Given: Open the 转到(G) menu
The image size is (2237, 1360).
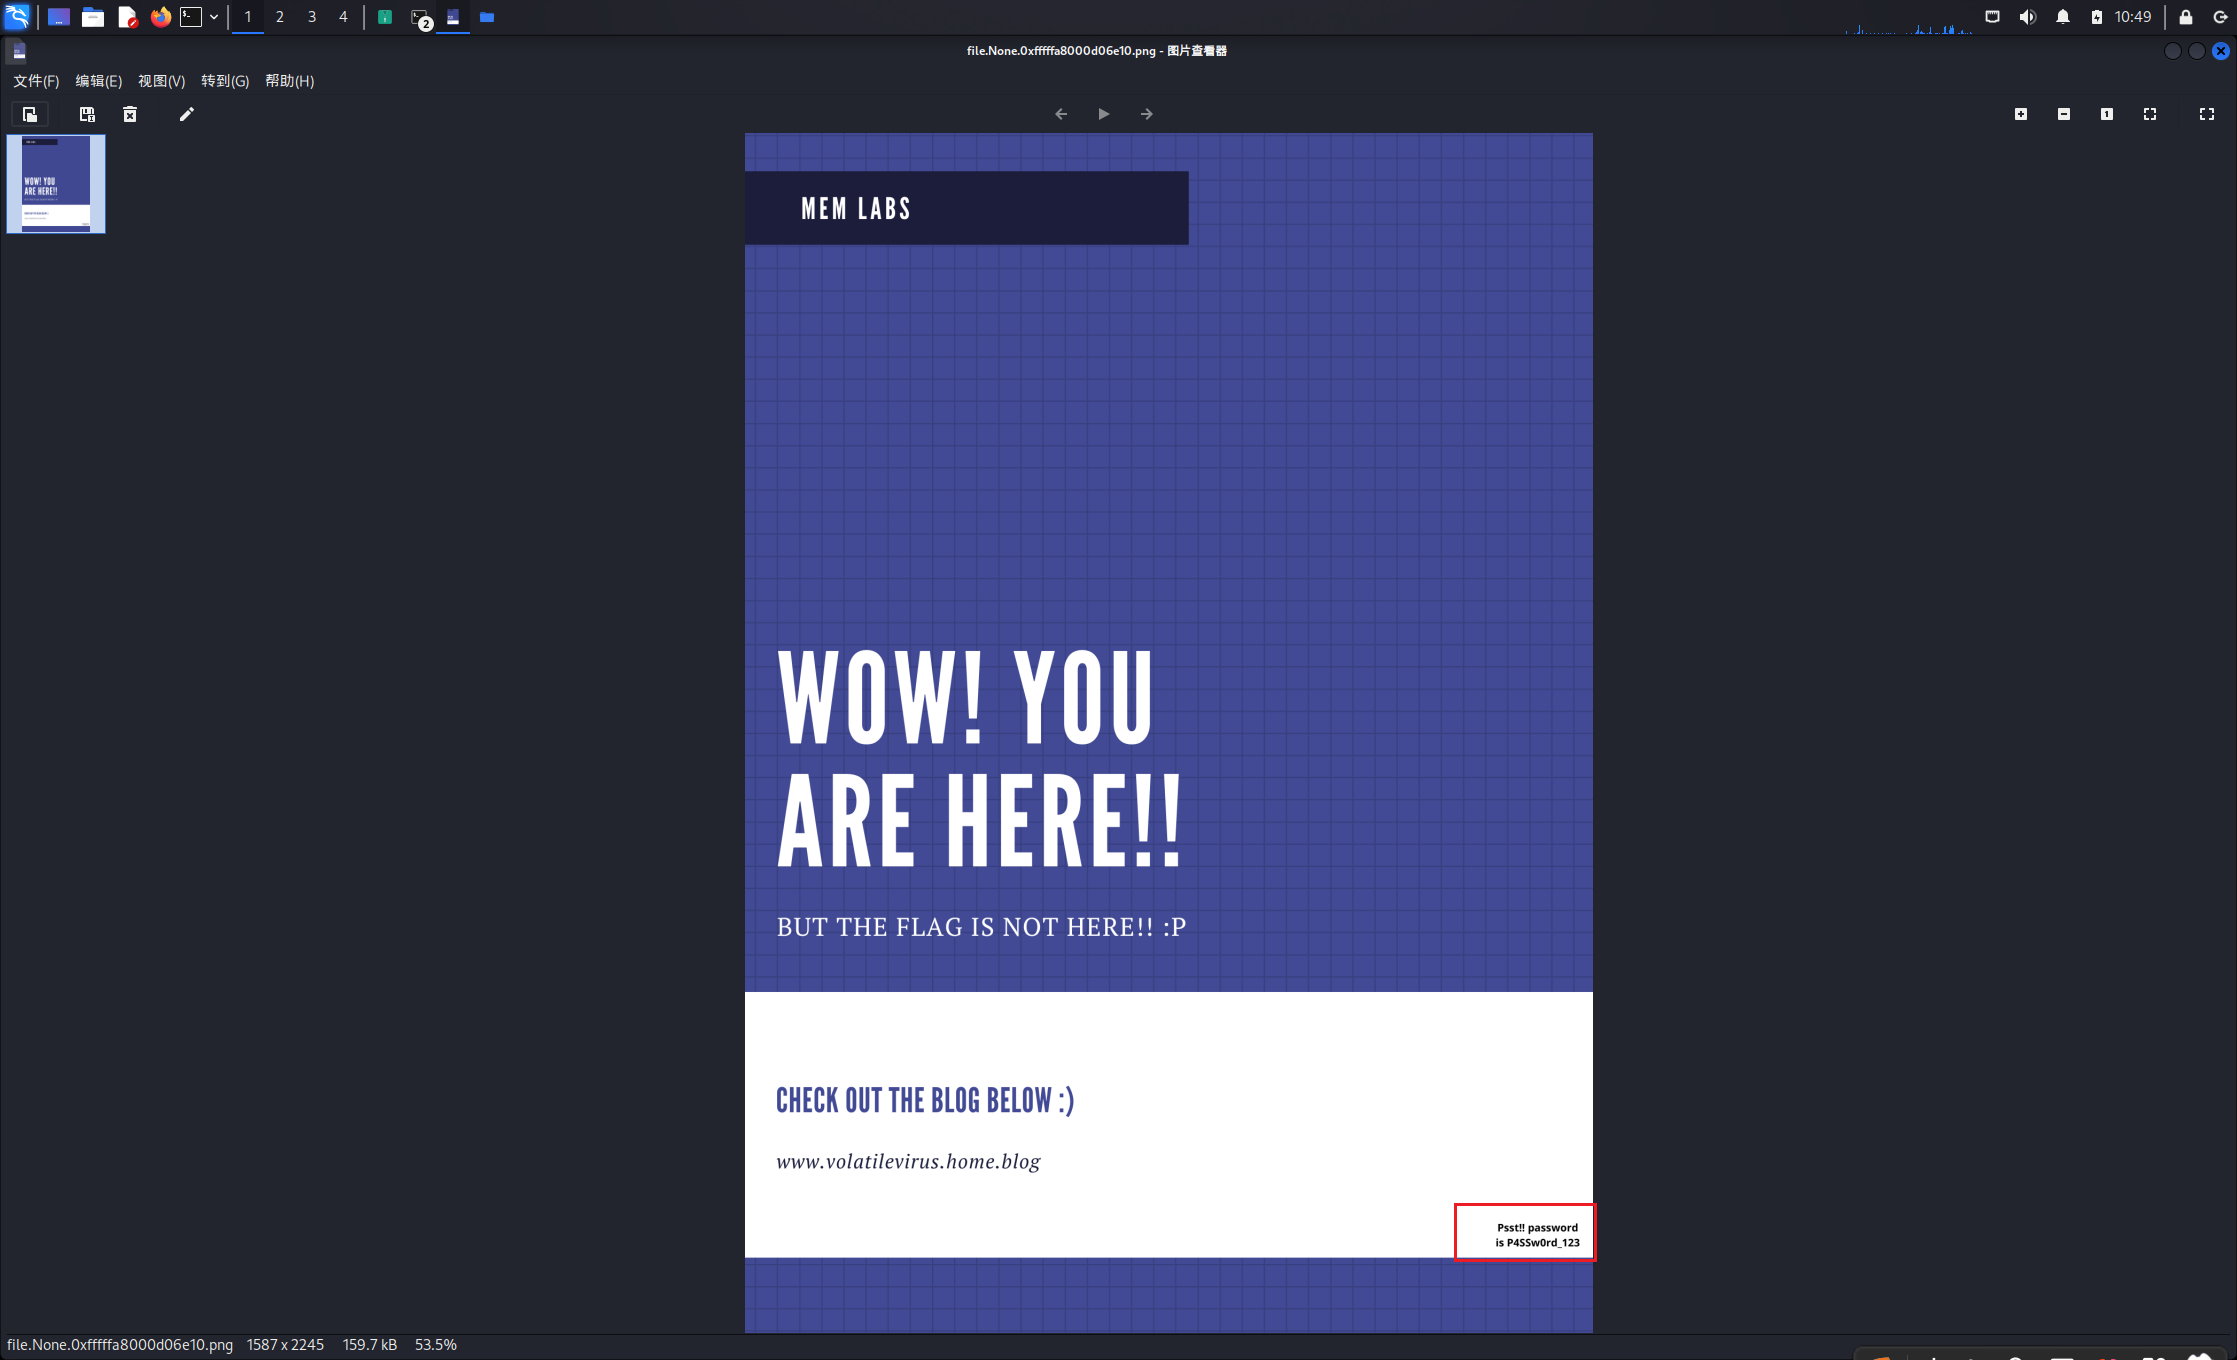Looking at the screenshot, I should [224, 81].
